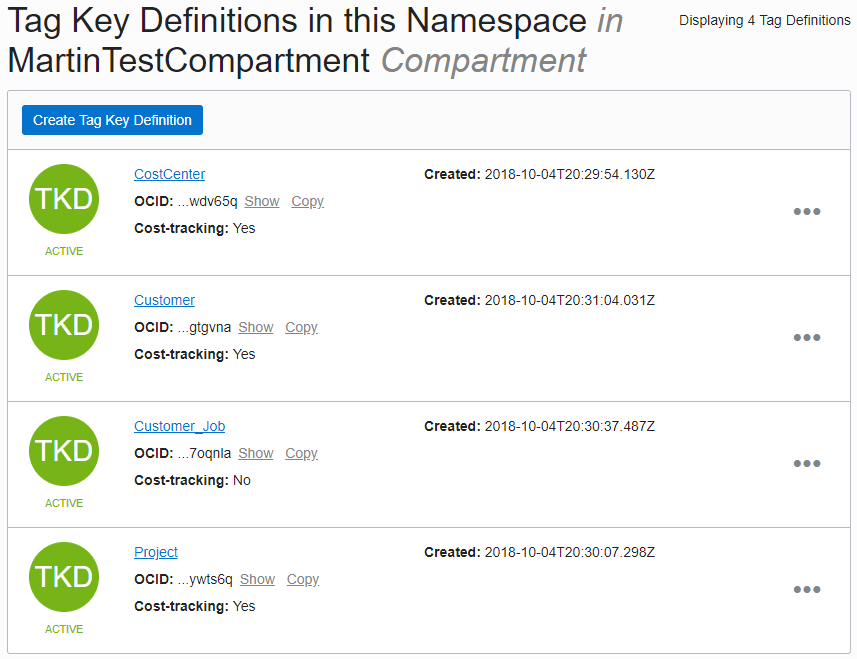The image size is (857, 659).
Task: Open the Customer tag definition link
Action: click(164, 300)
